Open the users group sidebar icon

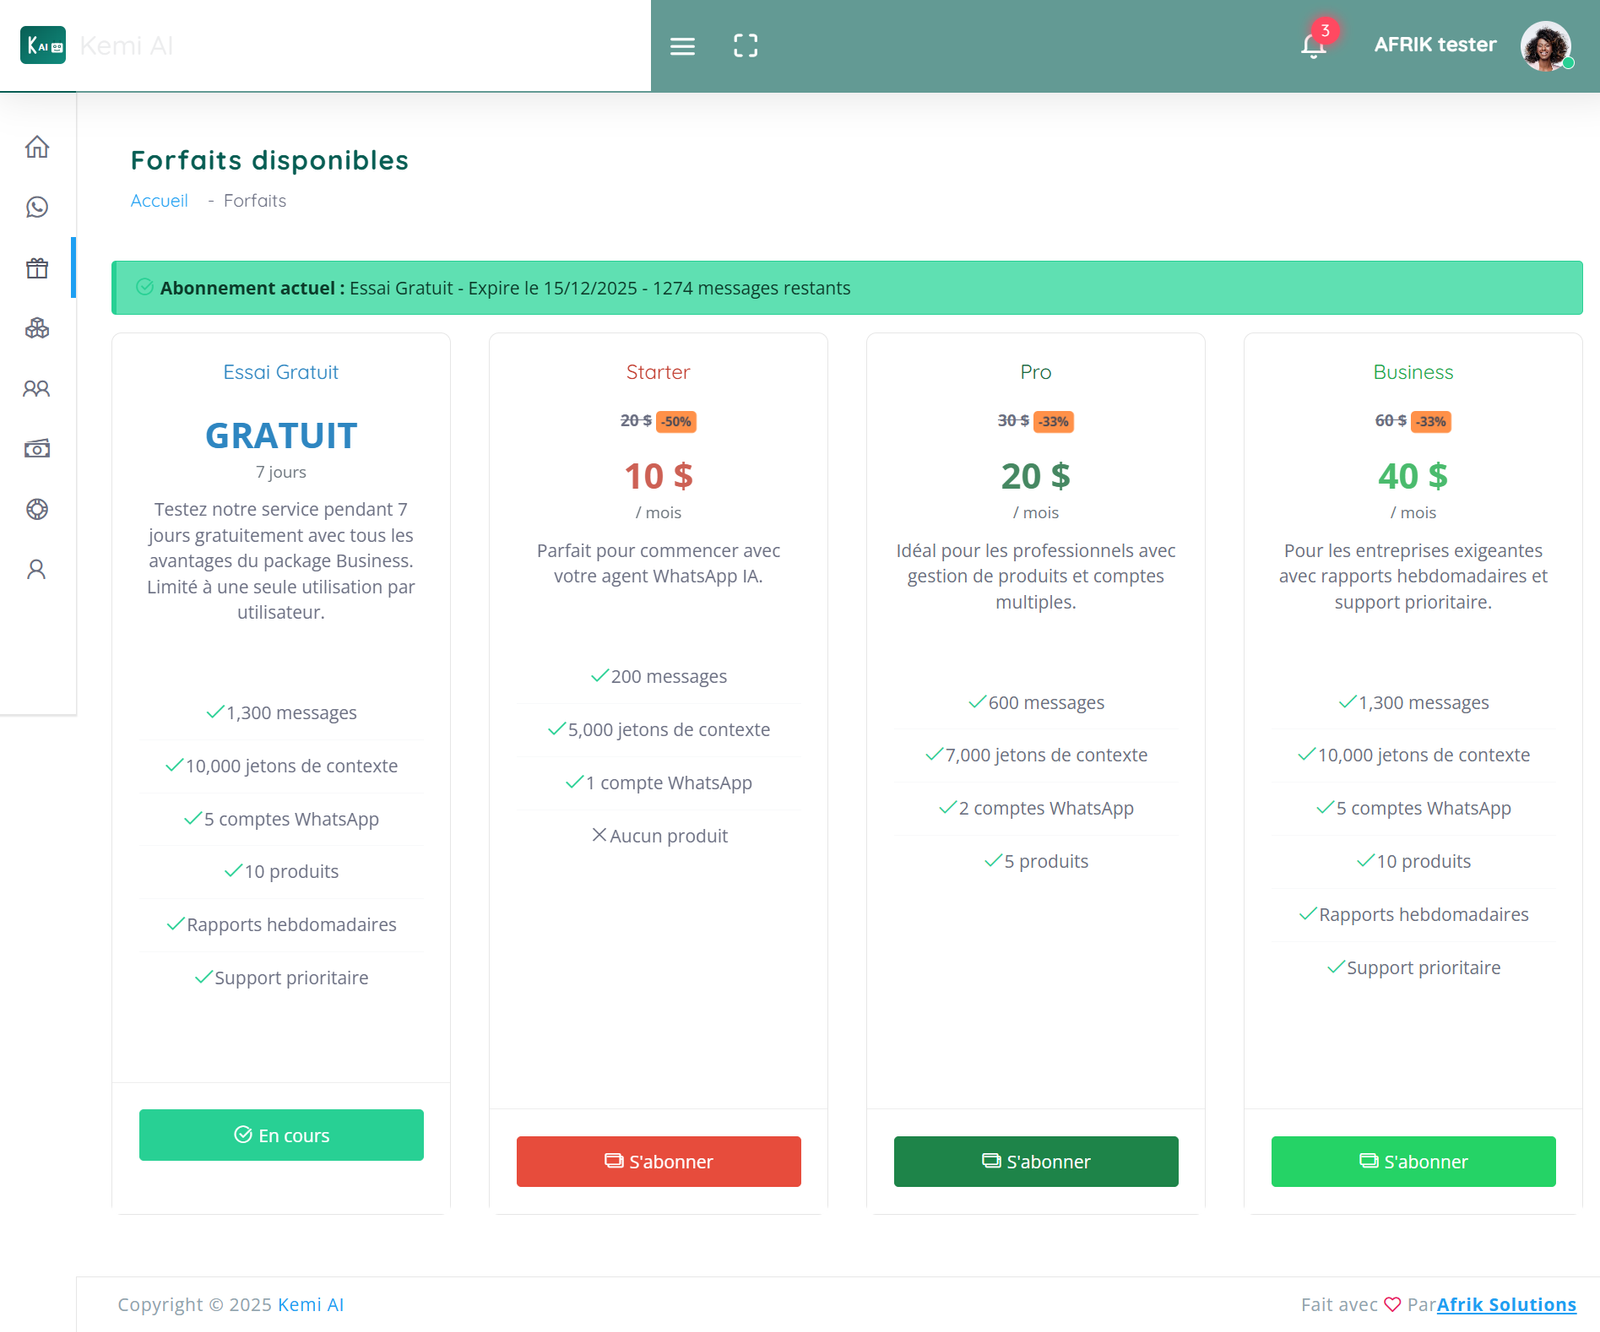(37, 388)
